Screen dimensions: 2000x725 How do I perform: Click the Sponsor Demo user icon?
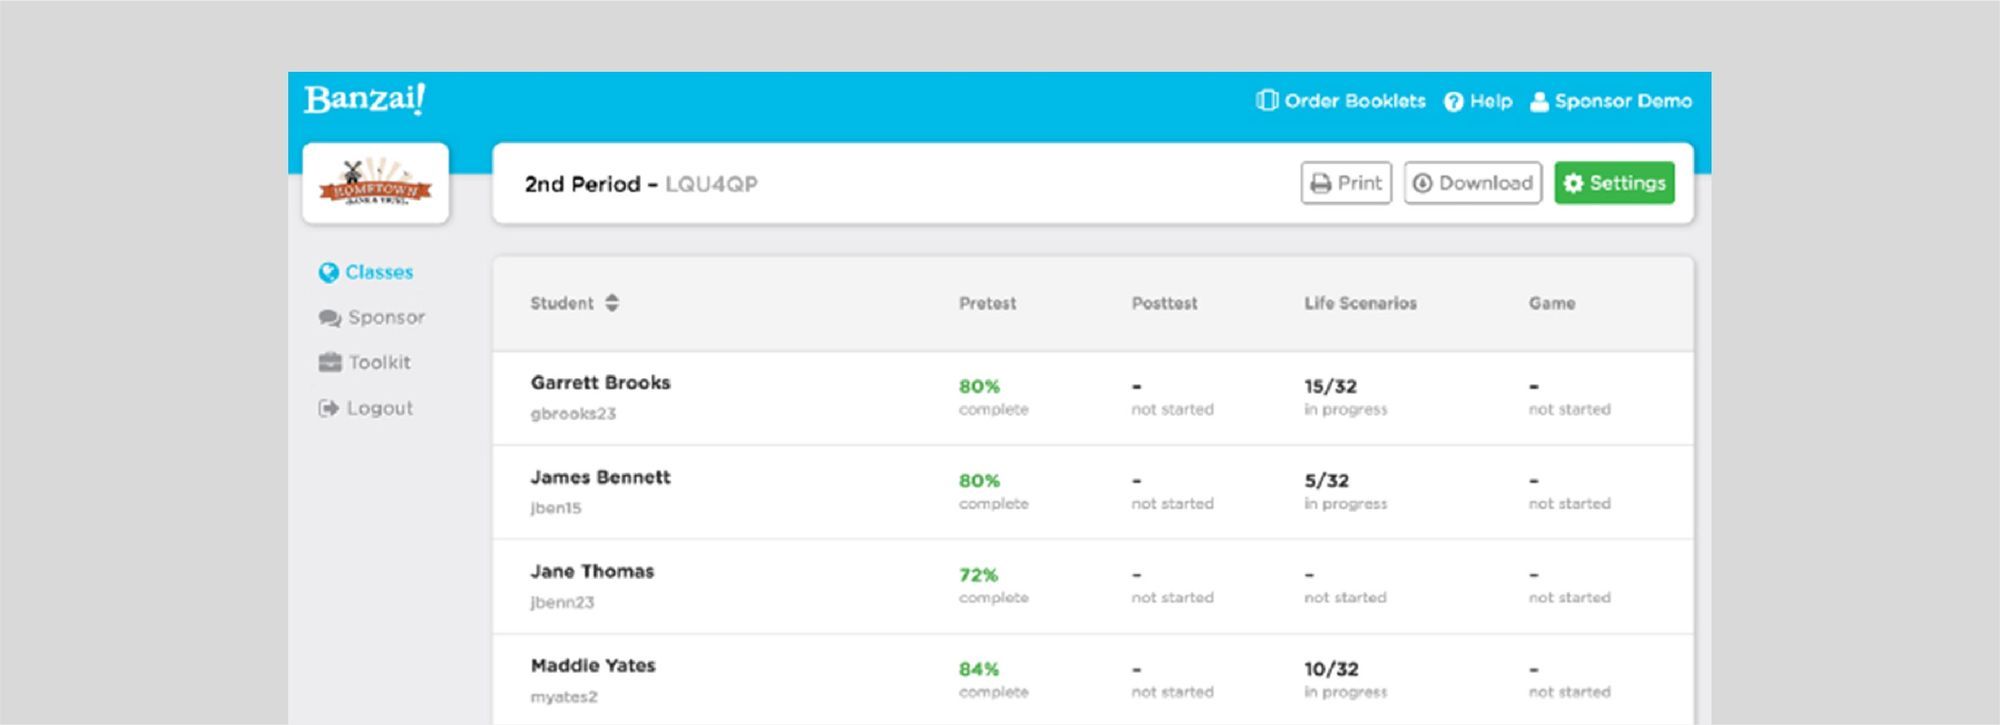pyautogui.click(x=1539, y=101)
